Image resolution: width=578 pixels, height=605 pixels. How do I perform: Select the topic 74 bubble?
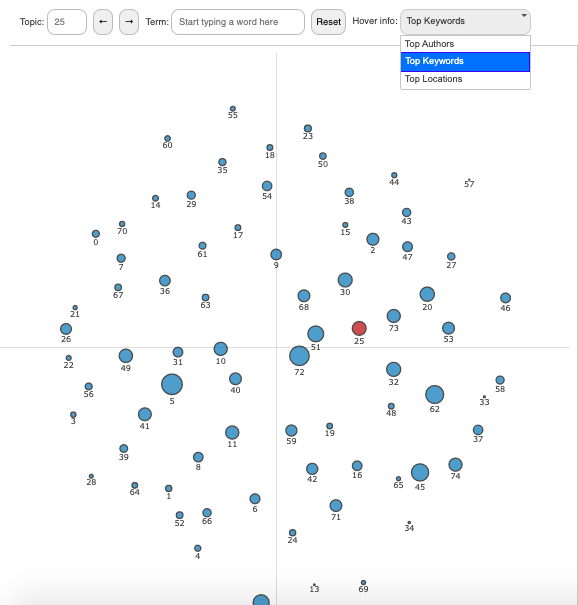tap(455, 465)
